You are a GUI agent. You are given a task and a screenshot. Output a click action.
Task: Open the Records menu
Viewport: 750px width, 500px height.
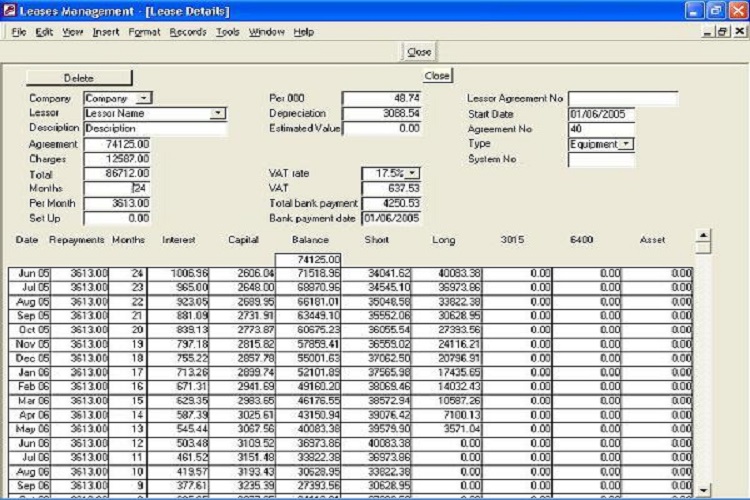[188, 32]
